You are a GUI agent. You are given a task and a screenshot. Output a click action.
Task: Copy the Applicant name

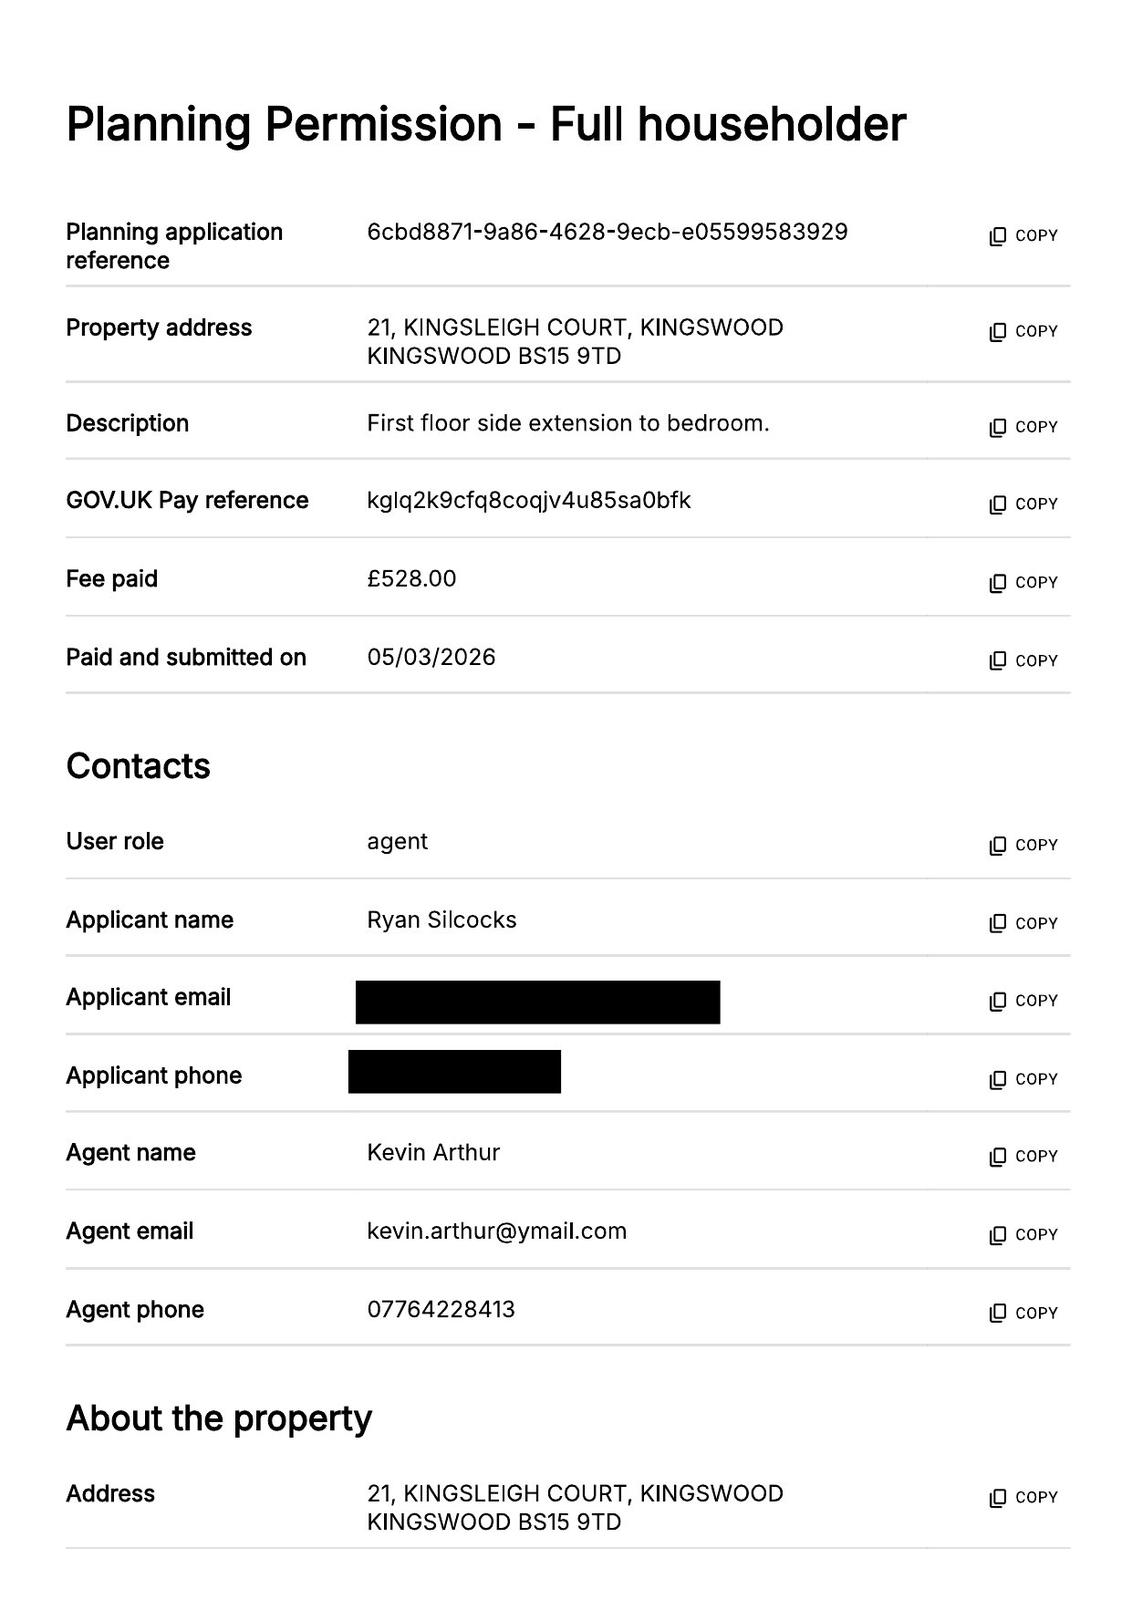coord(1023,923)
